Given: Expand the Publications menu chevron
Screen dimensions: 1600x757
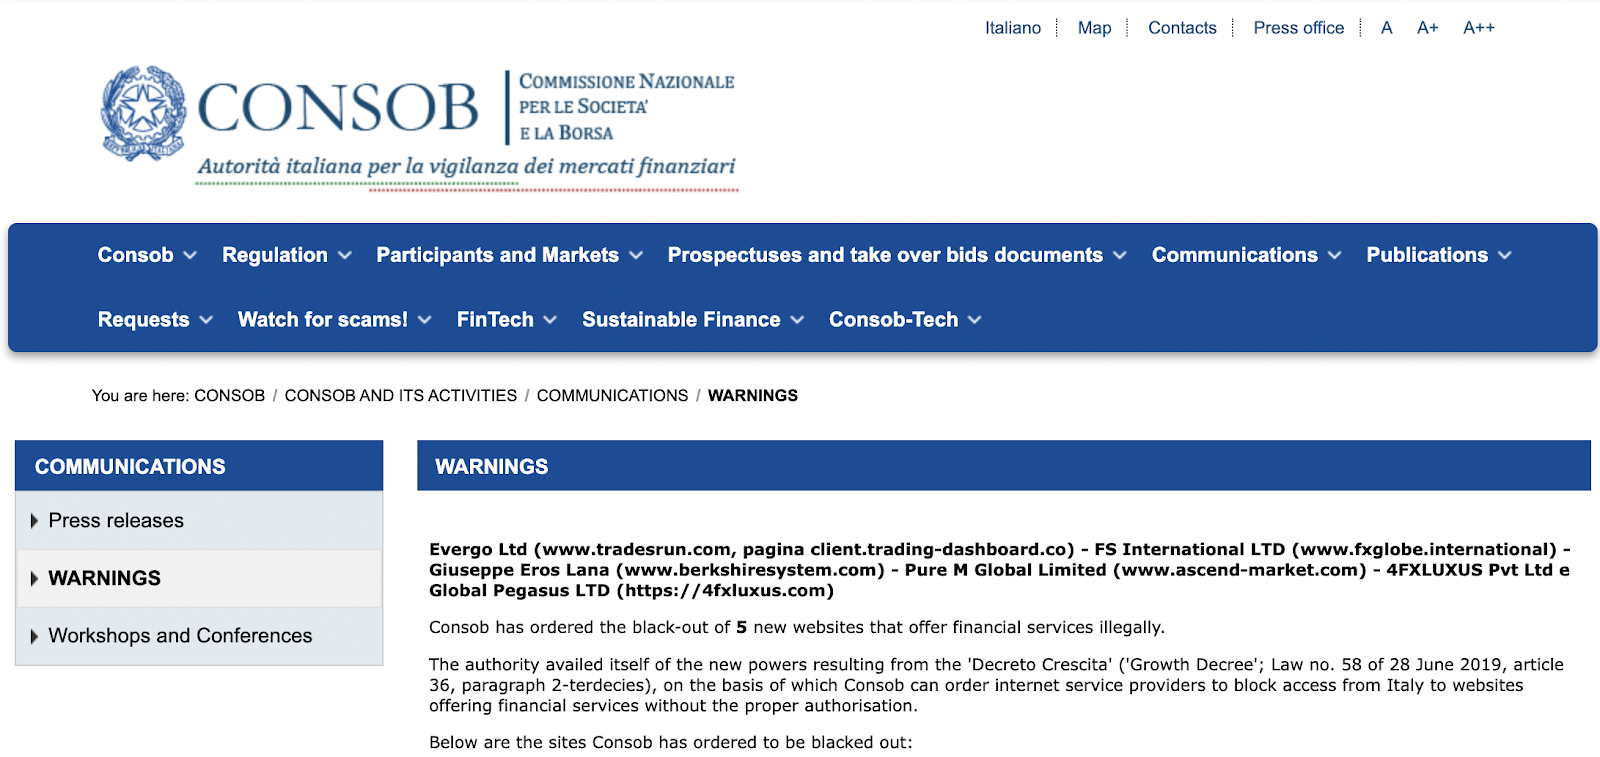Looking at the screenshot, I should pos(1505,256).
